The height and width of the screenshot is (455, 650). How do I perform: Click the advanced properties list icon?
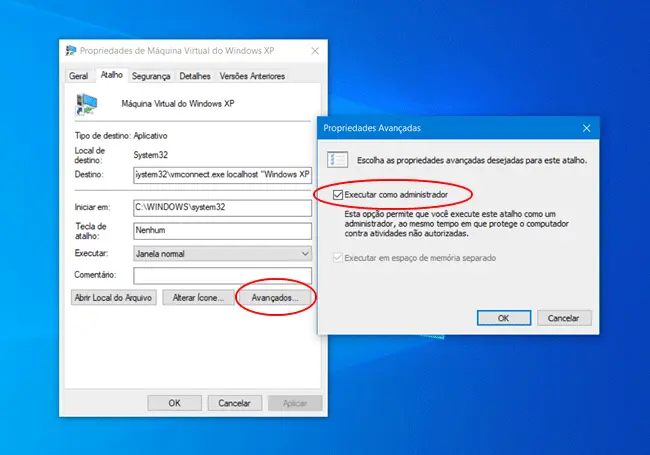point(338,159)
